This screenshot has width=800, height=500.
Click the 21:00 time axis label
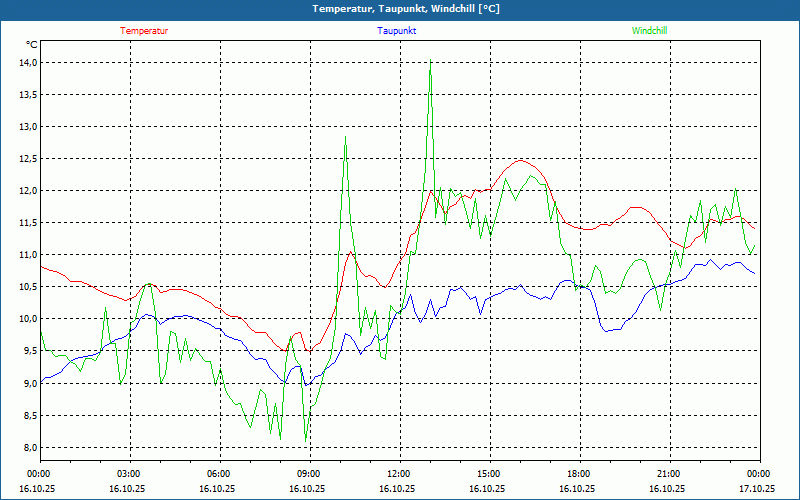point(669,474)
